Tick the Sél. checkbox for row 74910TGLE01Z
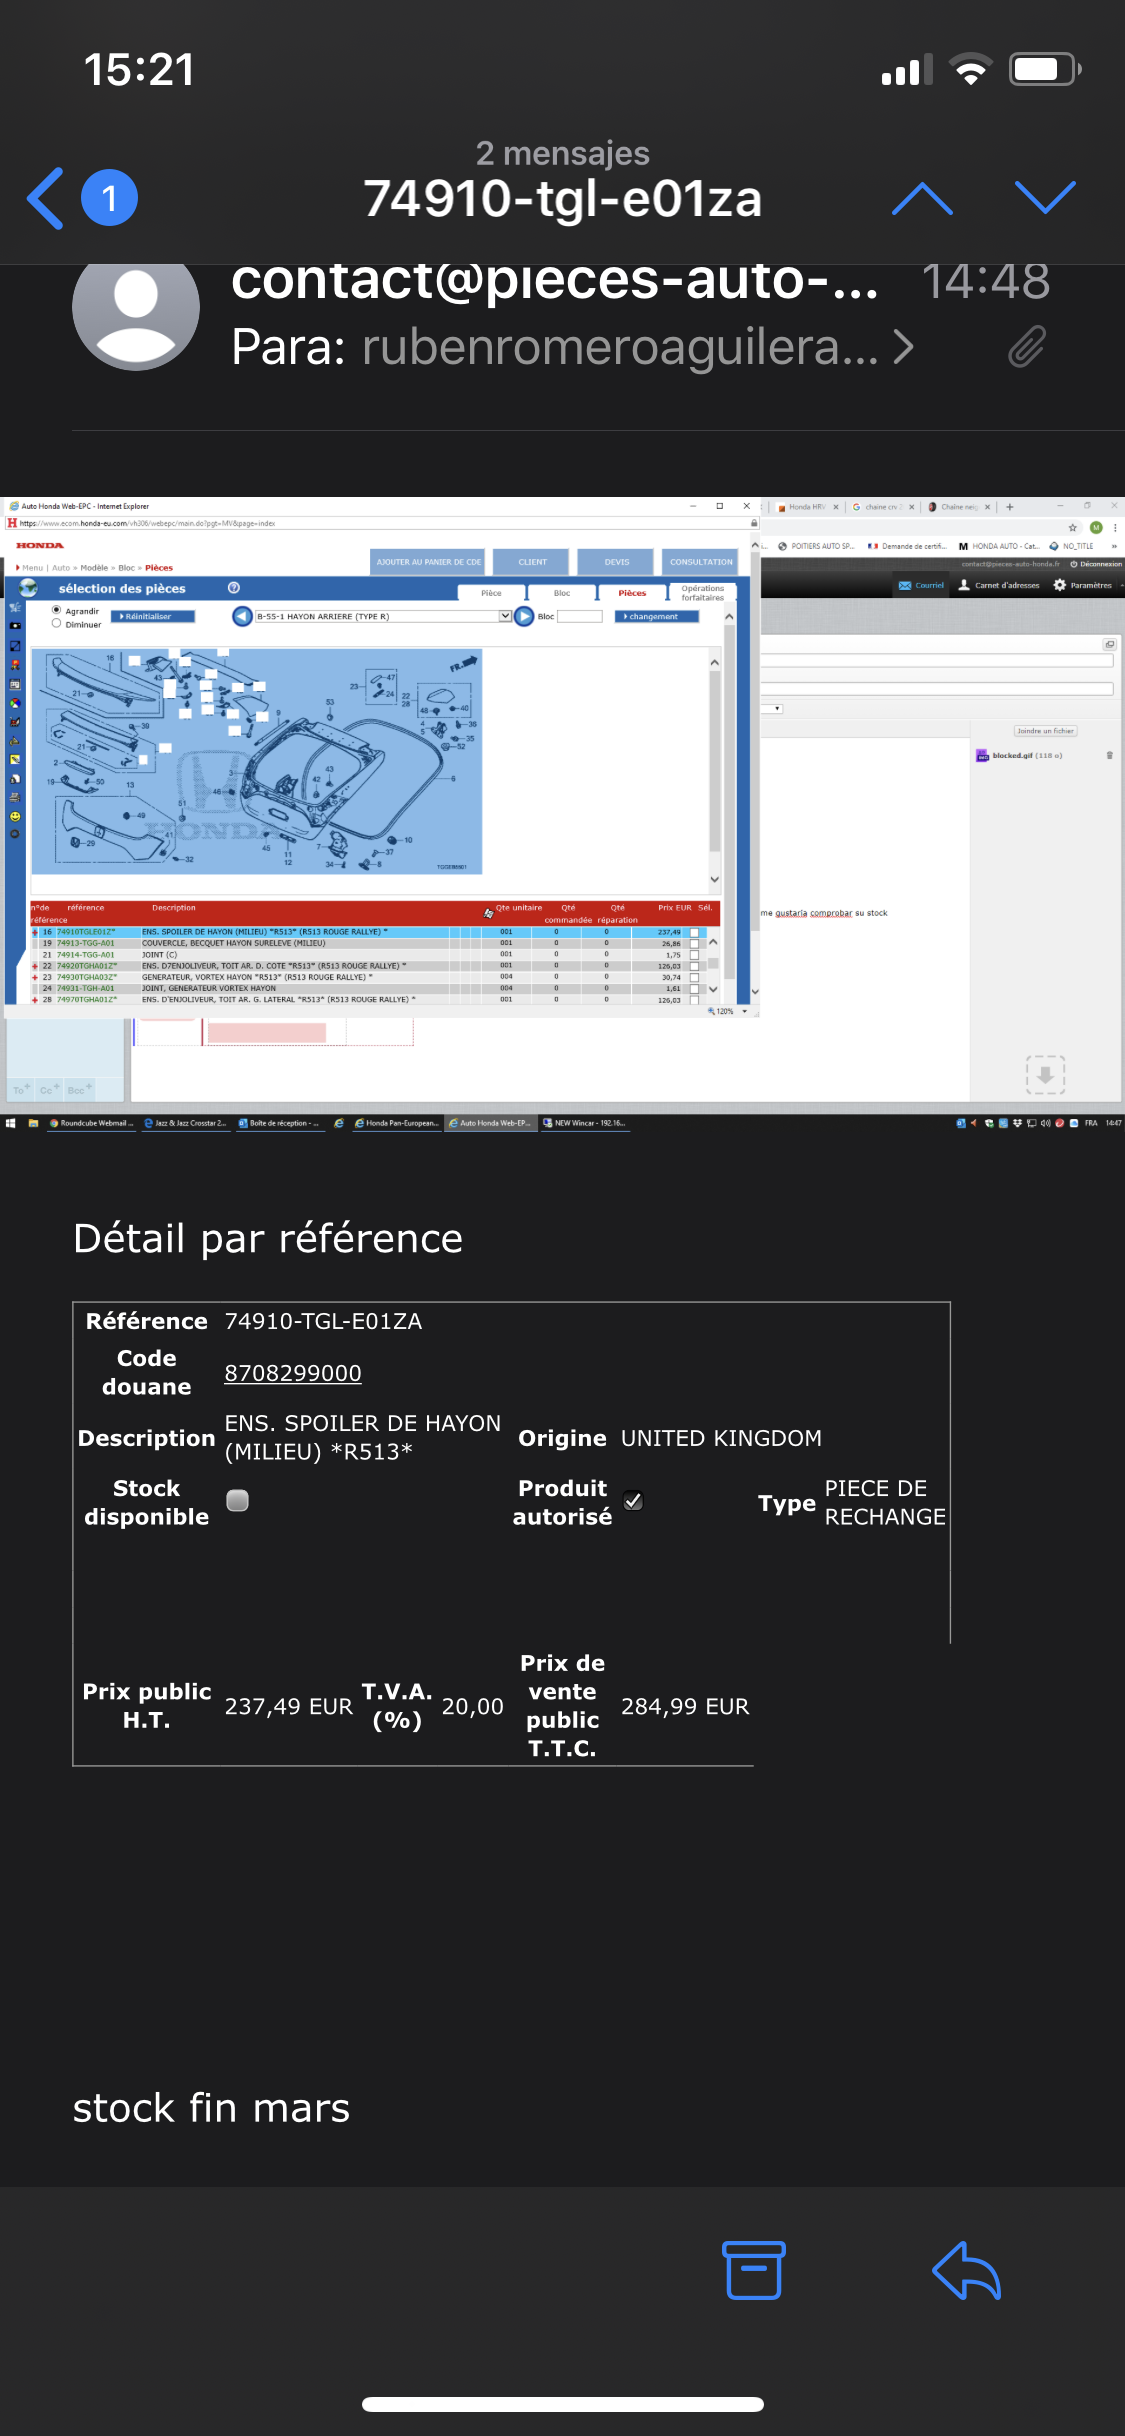 pyautogui.click(x=694, y=932)
